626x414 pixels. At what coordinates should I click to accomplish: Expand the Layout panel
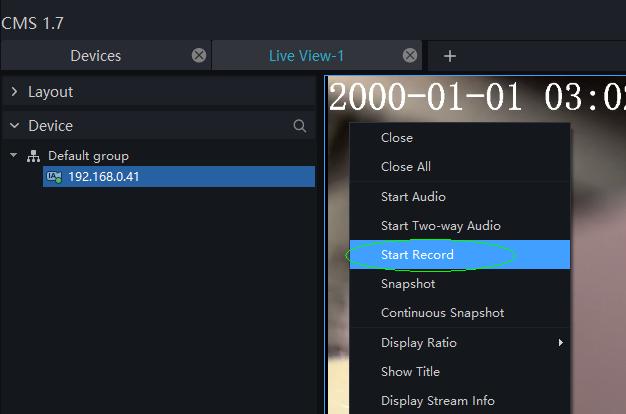(x=15, y=92)
